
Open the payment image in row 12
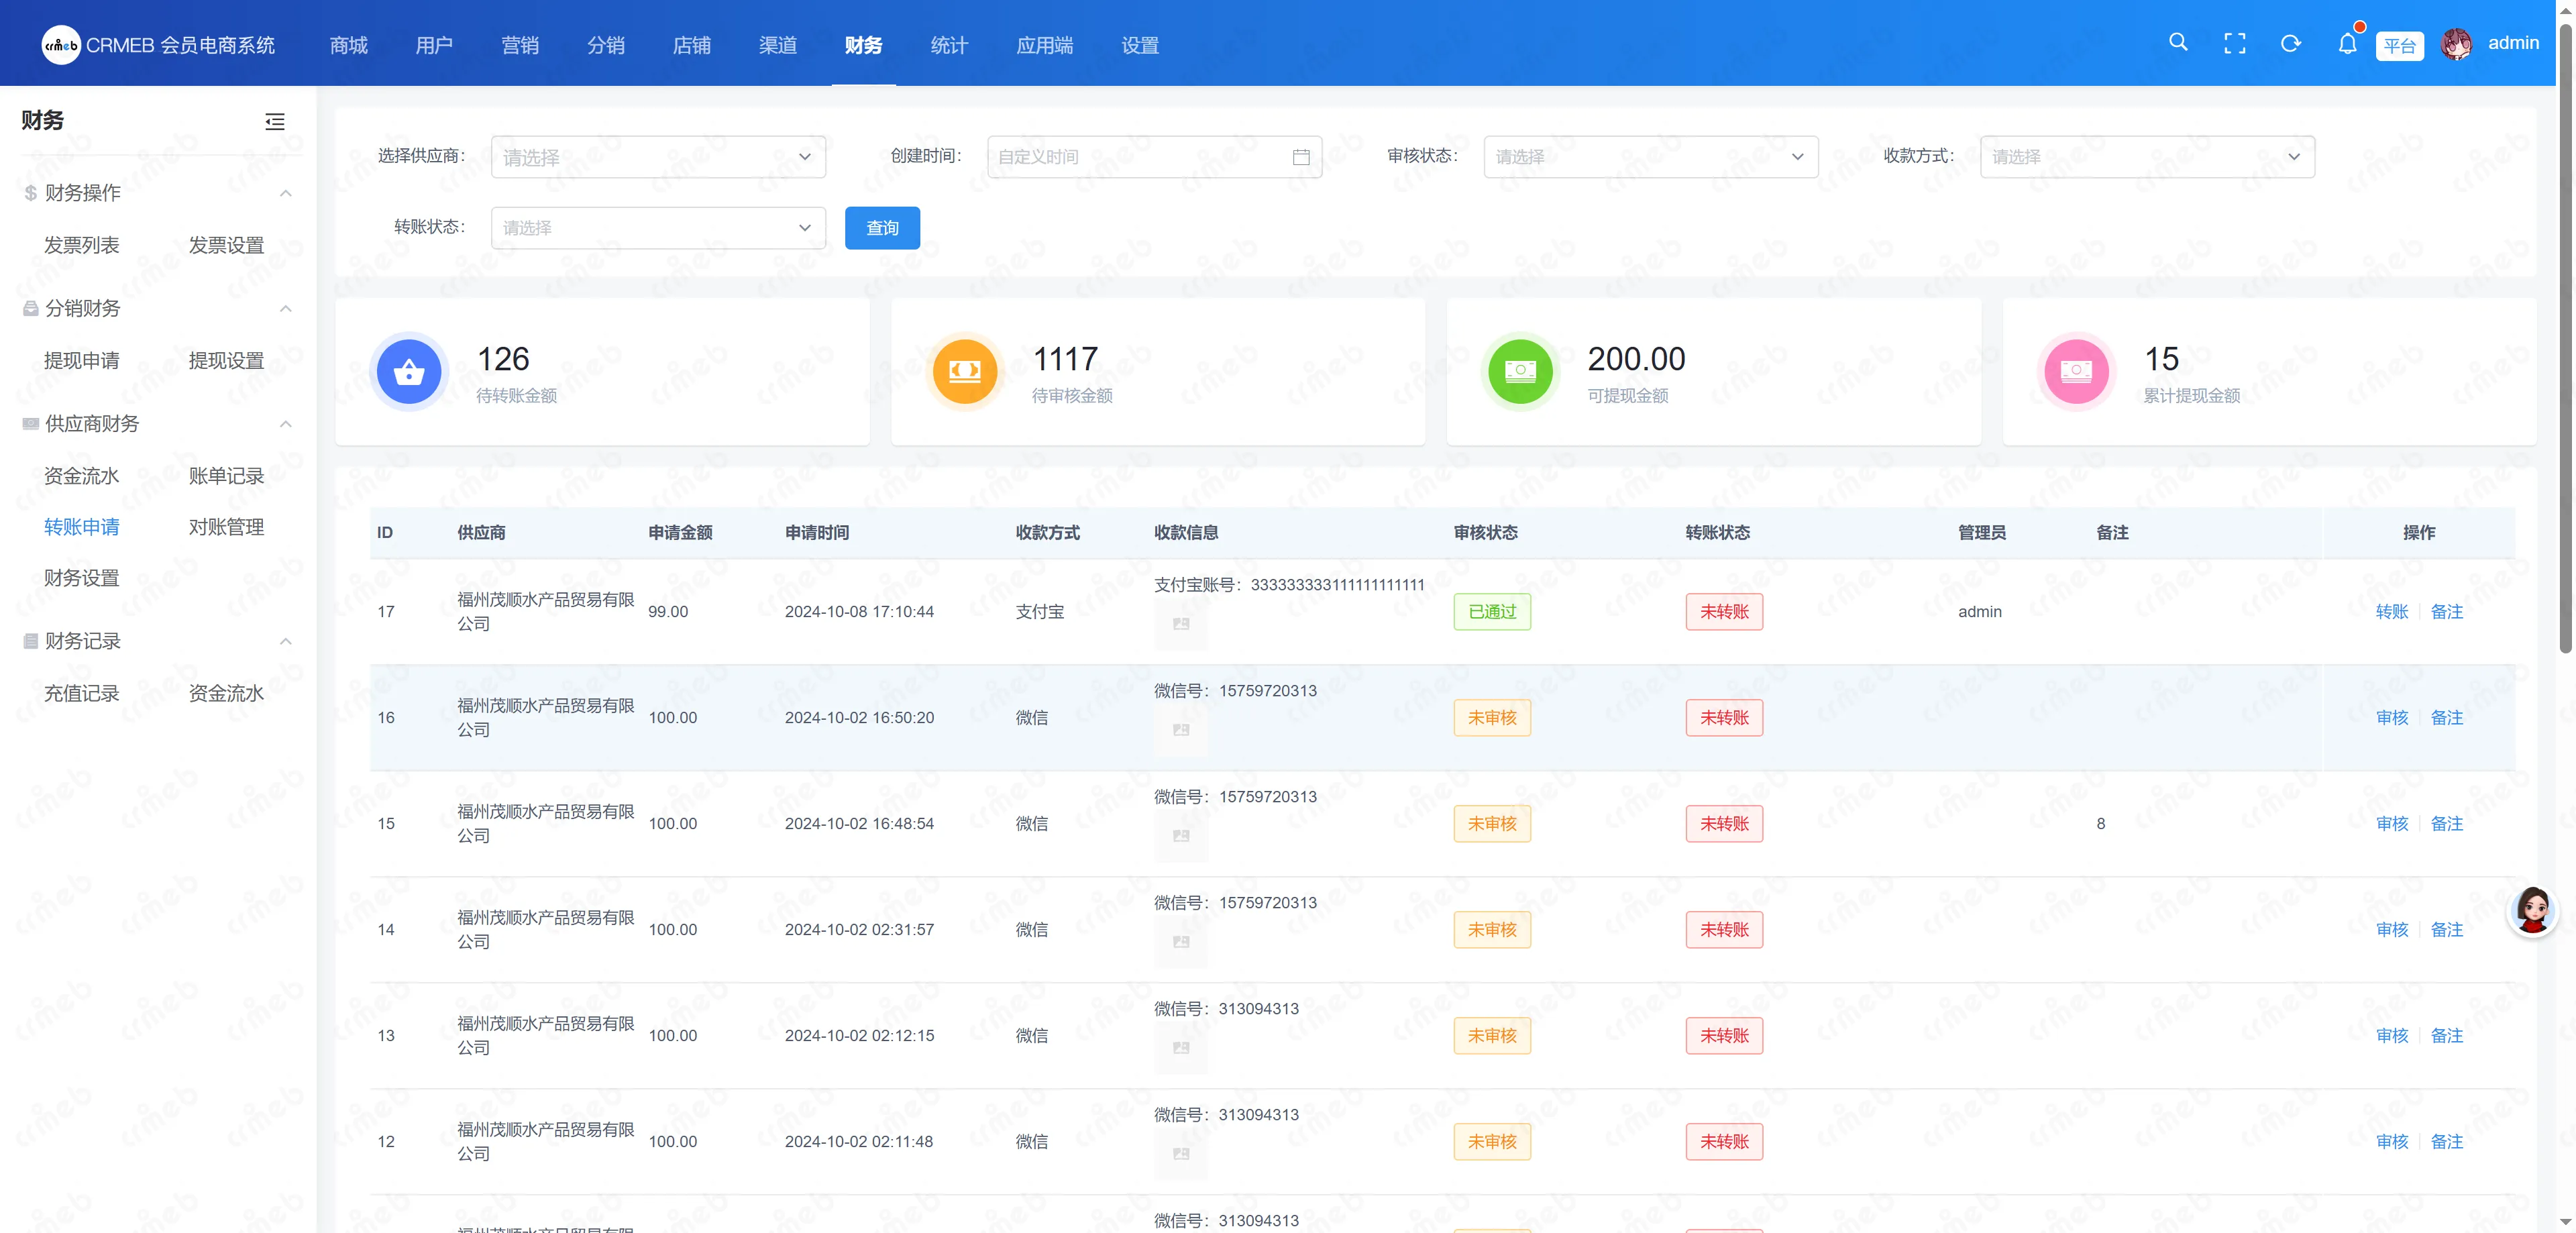pyautogui.click(x=1181, y=1154)
